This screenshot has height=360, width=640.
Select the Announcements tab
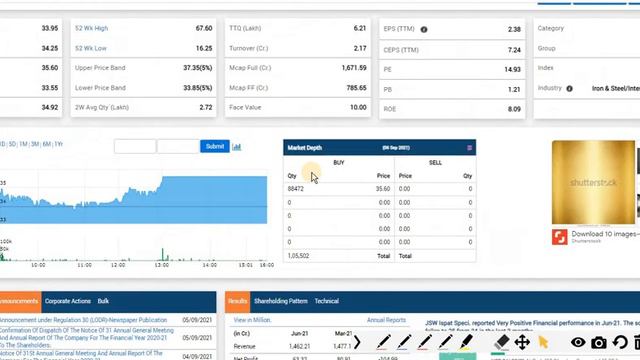[20, 302]
